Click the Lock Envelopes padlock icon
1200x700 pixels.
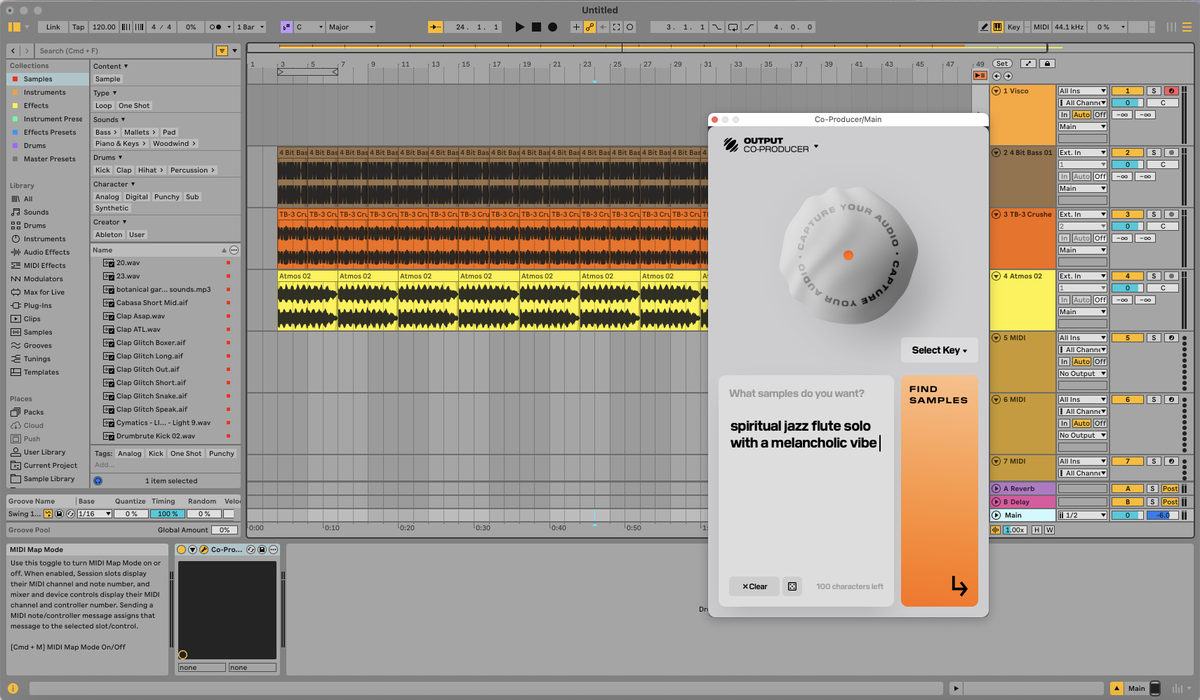[x=1047, y=63]
